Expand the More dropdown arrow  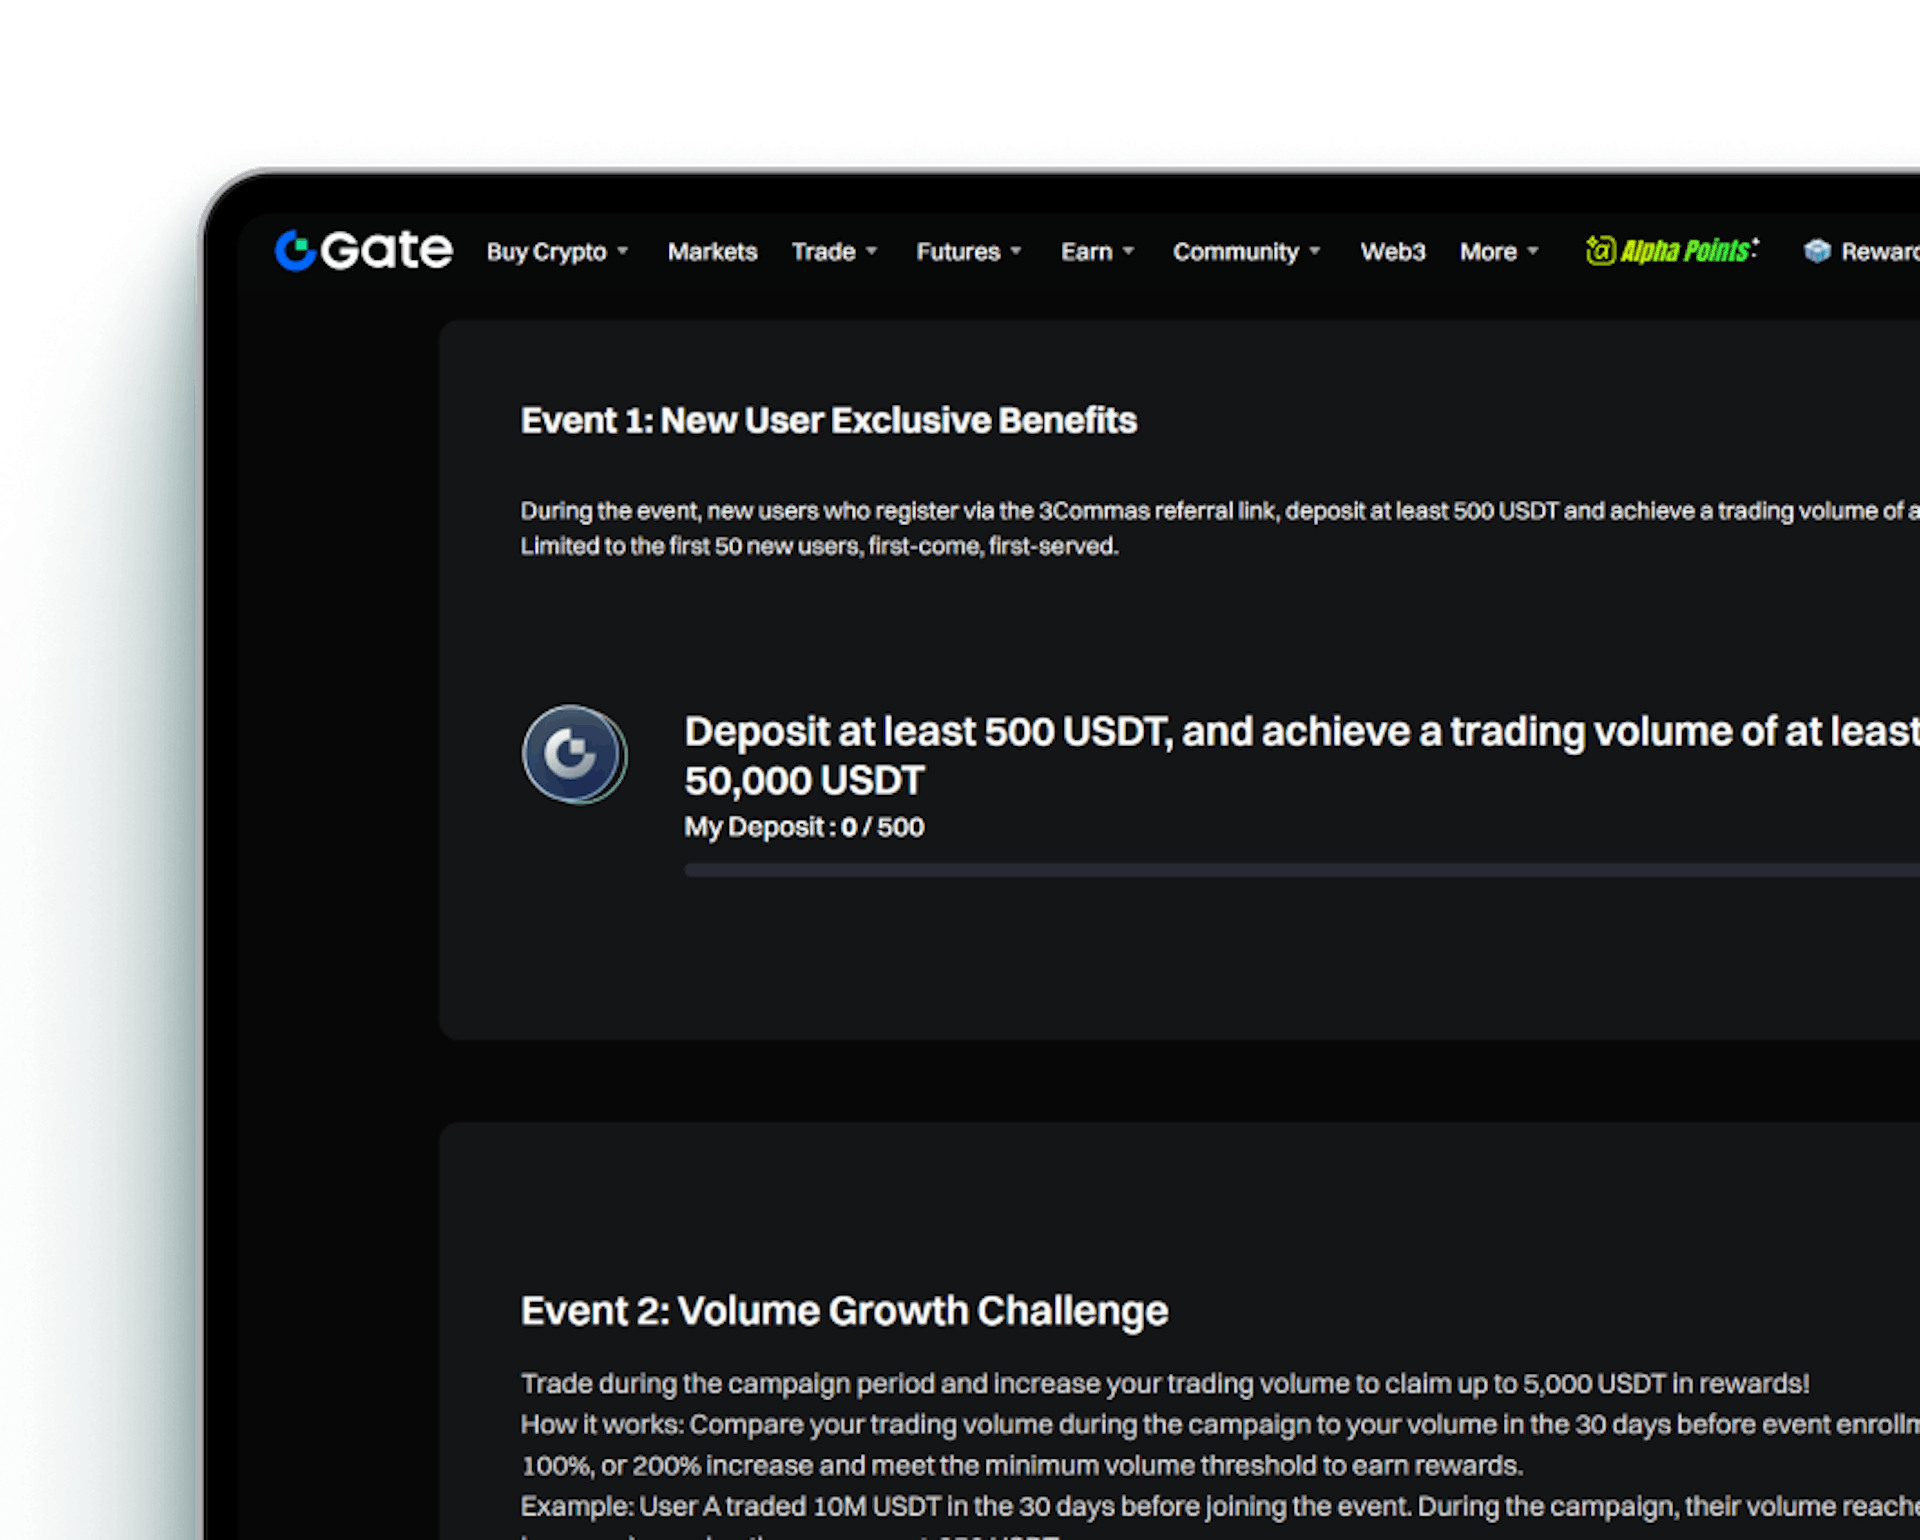pyautogui.click(x=1532, y=251)
